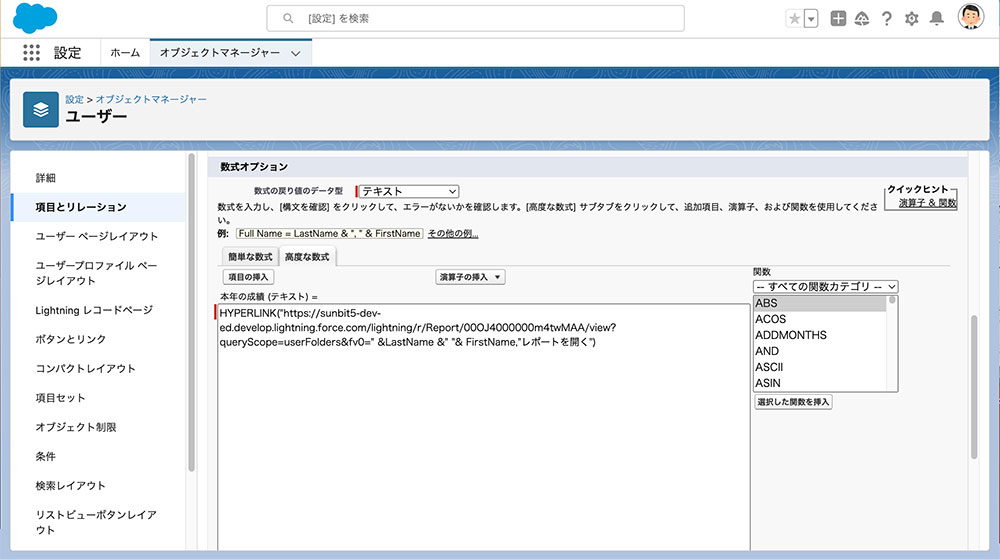
Task: Open the formula return data type dropdown
Action: (408, 191)
